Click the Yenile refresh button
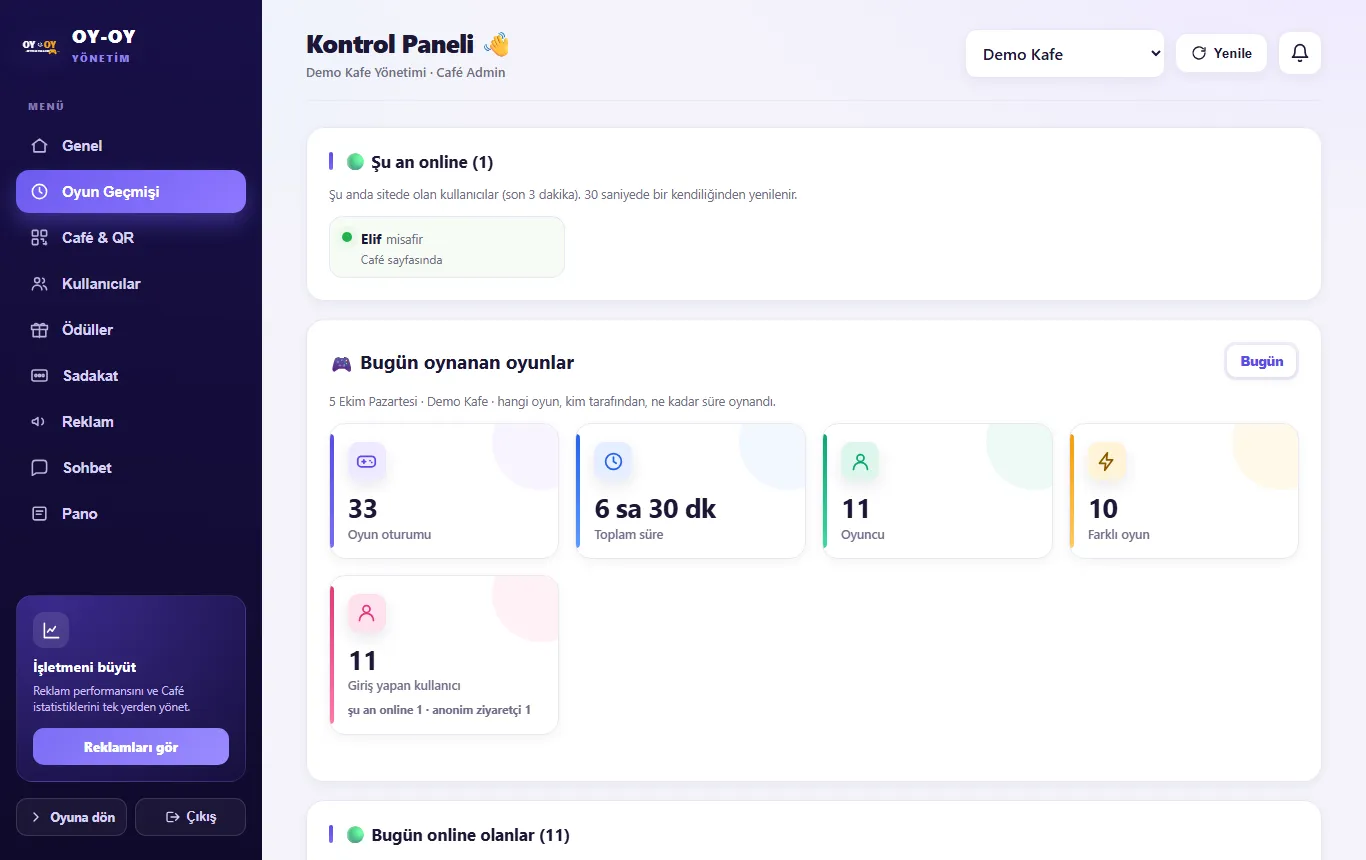Image resolution: width=1366 pixels, height=860 pixels. (x=1221, y=53)
